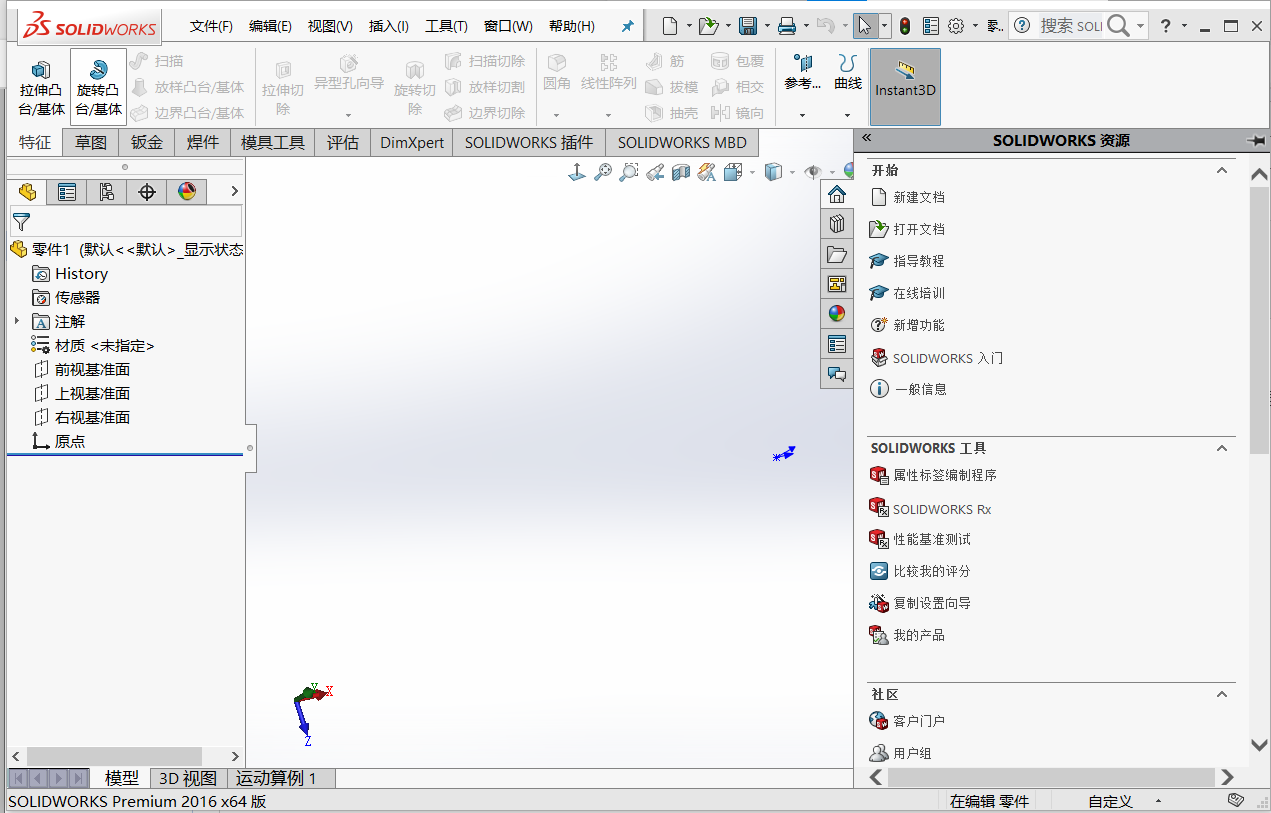Expand the 开始 section in SOLIDWORKS 资源 panel

[1222, 170]
